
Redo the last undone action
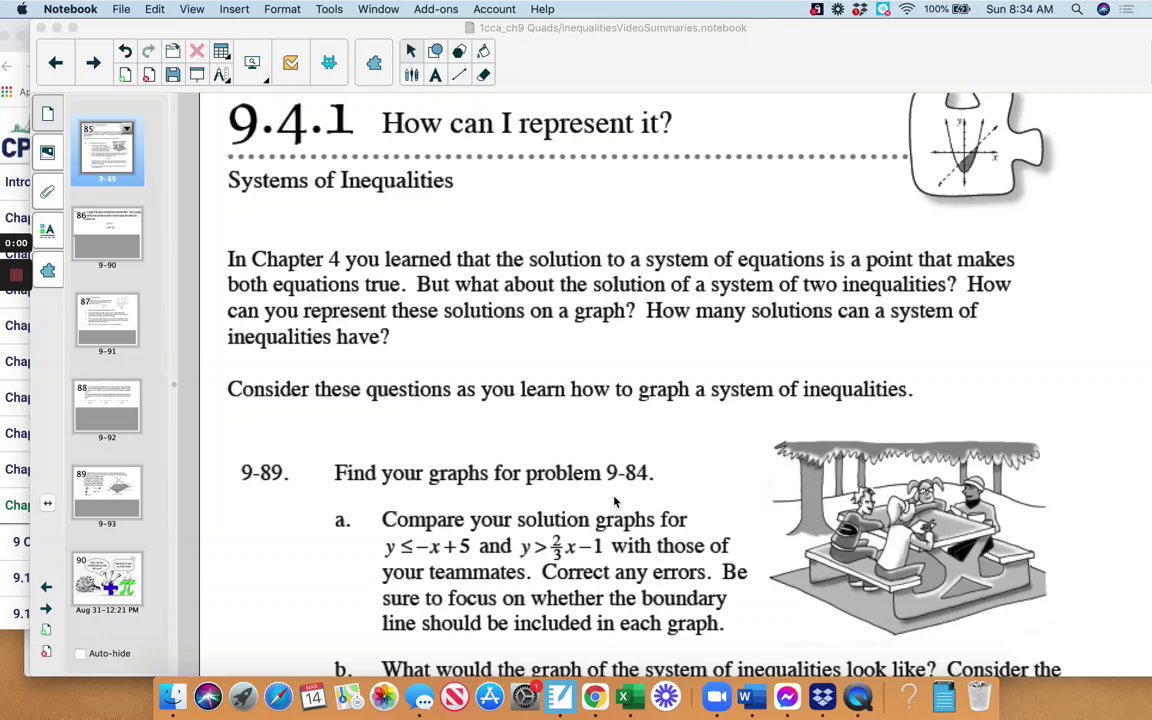pos(149,51)
